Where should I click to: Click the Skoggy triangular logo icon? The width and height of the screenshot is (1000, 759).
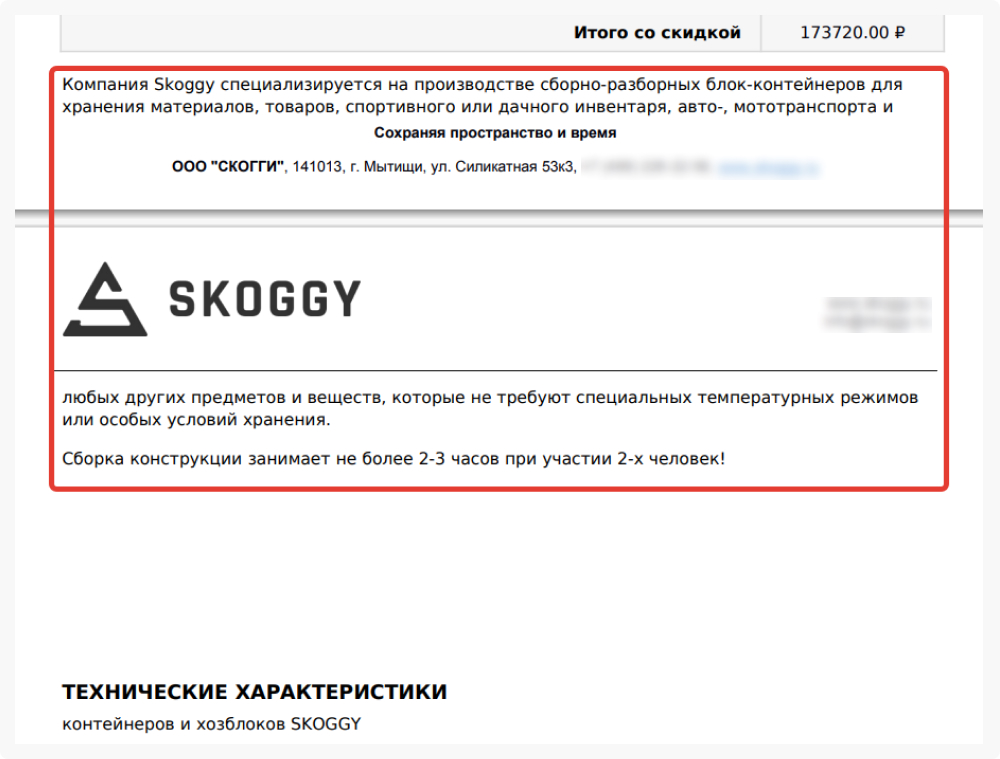(x=105, y=299)
